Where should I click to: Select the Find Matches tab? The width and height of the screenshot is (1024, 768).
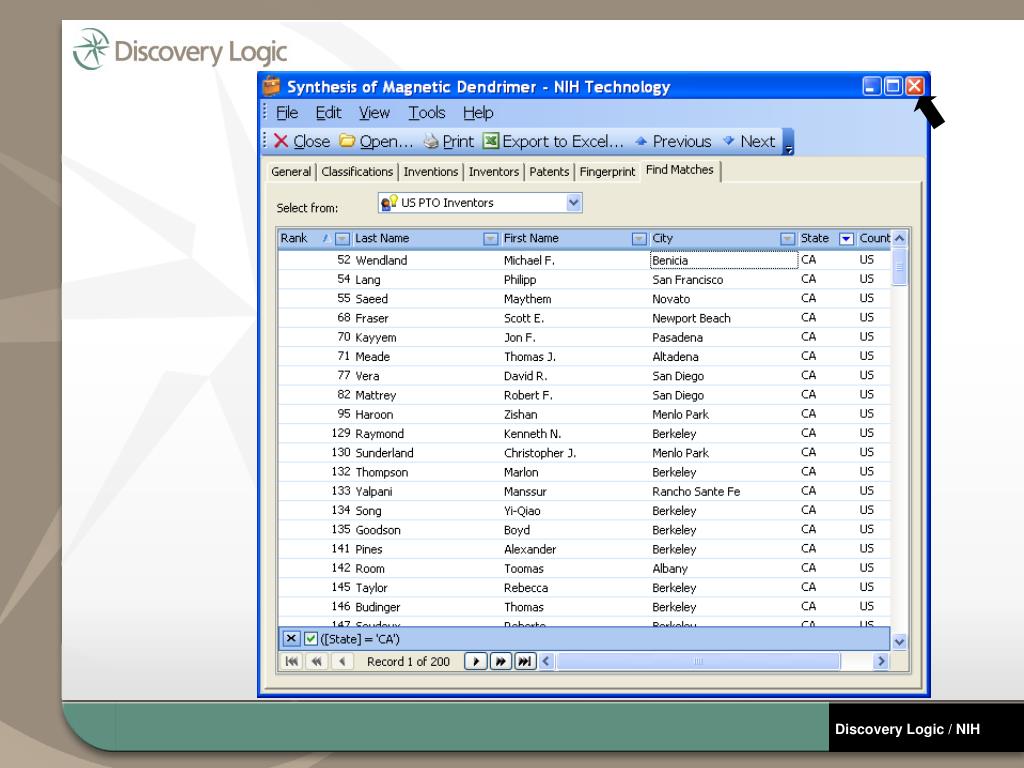click(x=680, y=170)
